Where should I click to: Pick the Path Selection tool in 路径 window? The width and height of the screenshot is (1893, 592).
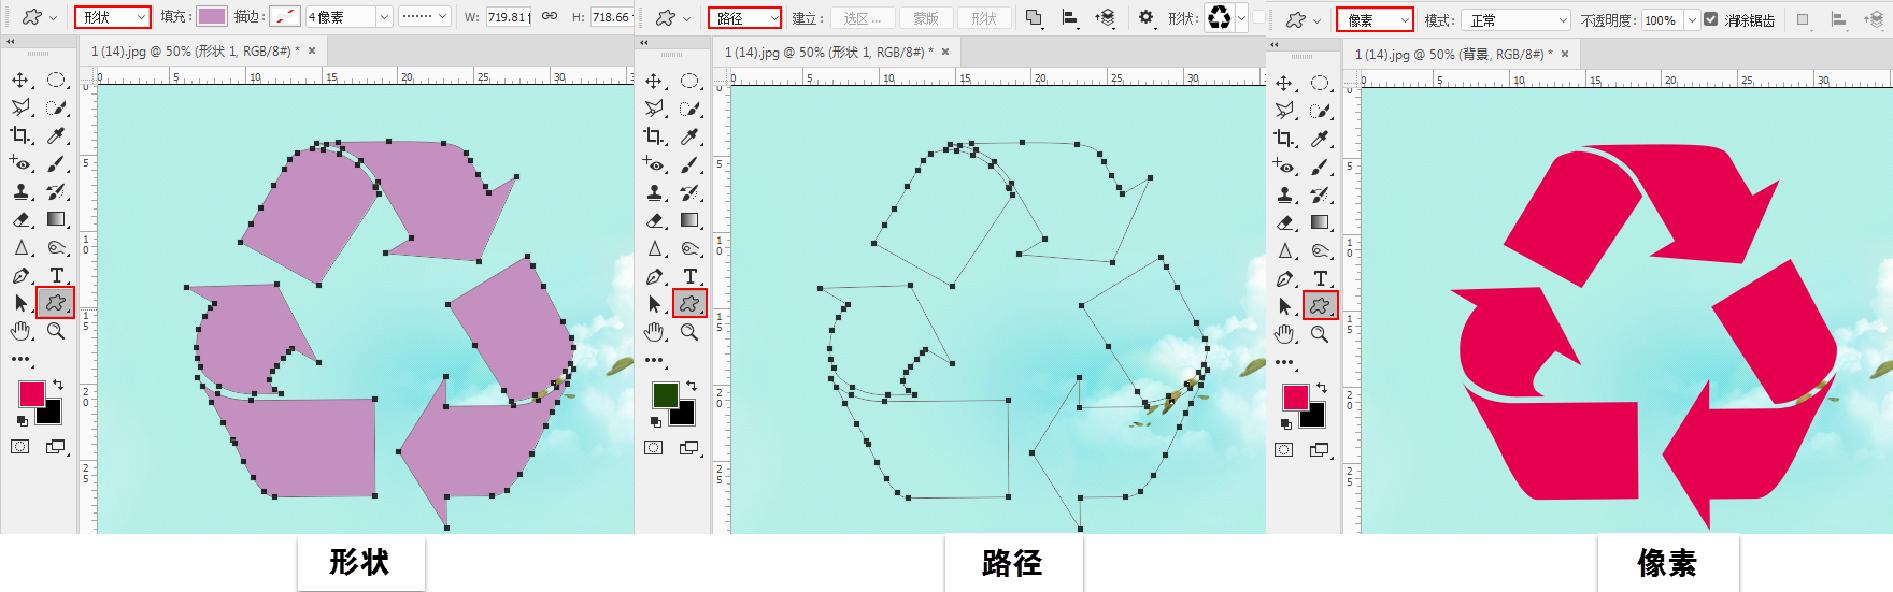click(x=653, y=304)
